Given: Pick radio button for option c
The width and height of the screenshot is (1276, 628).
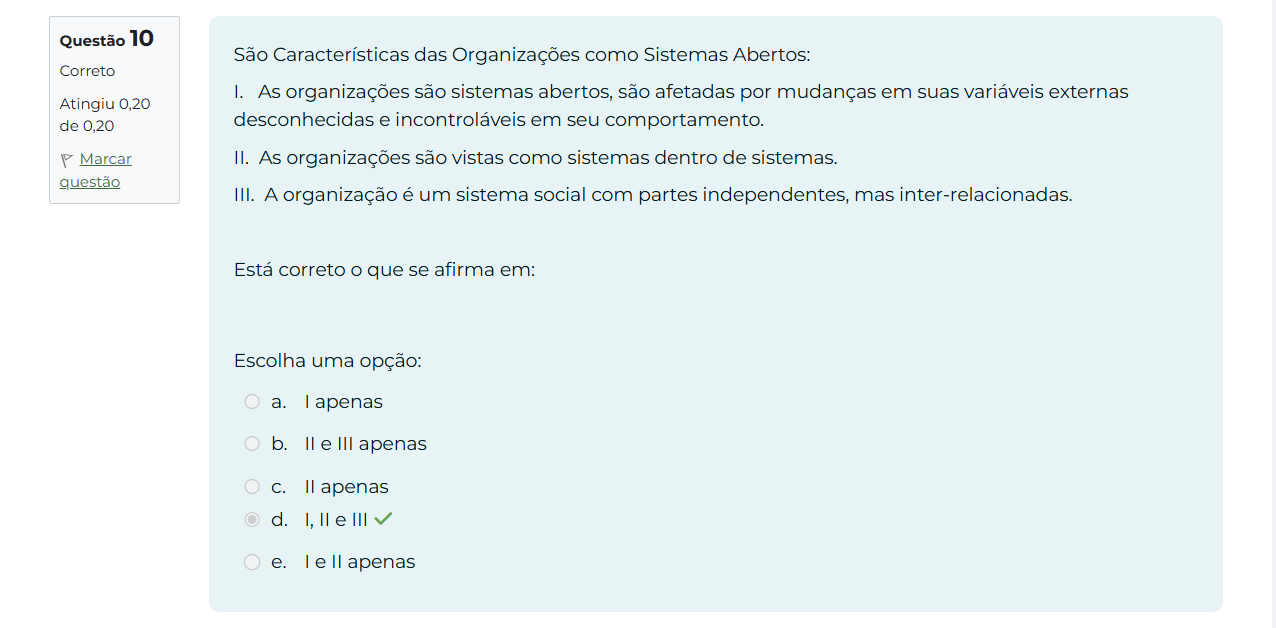Looking at the screenshot, I should (x=252, y=487).
